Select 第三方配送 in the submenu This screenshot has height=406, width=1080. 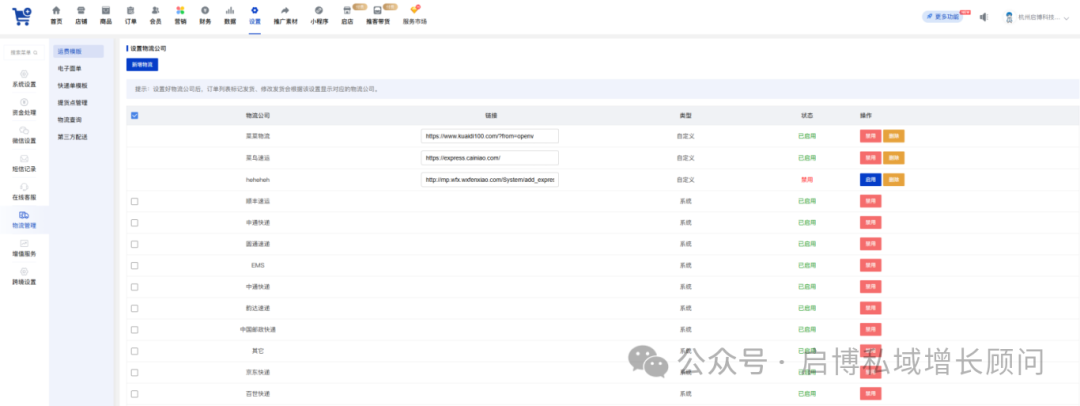73,136
